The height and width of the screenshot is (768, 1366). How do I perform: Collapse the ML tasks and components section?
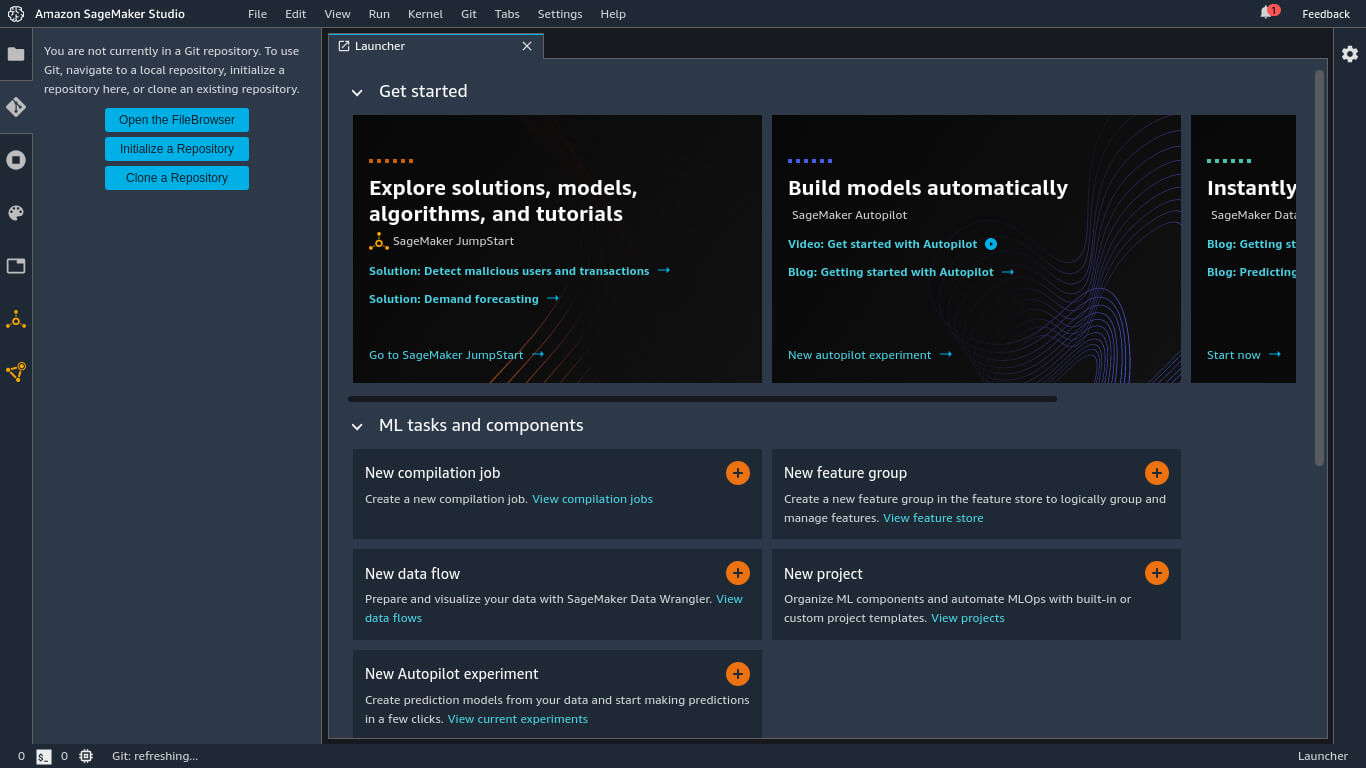click(x=357, y=426)
